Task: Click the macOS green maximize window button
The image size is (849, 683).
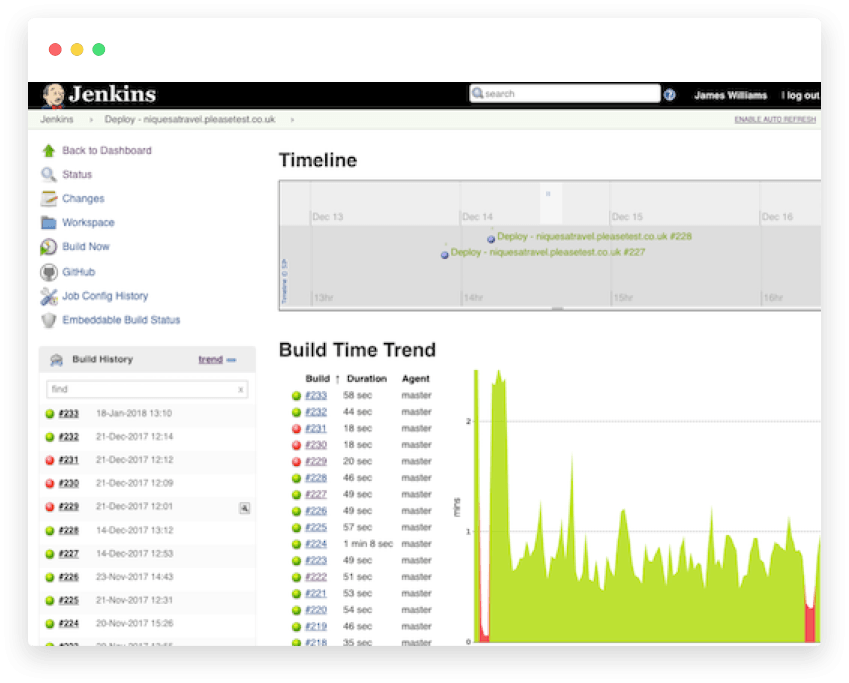Action: (99, 50)
